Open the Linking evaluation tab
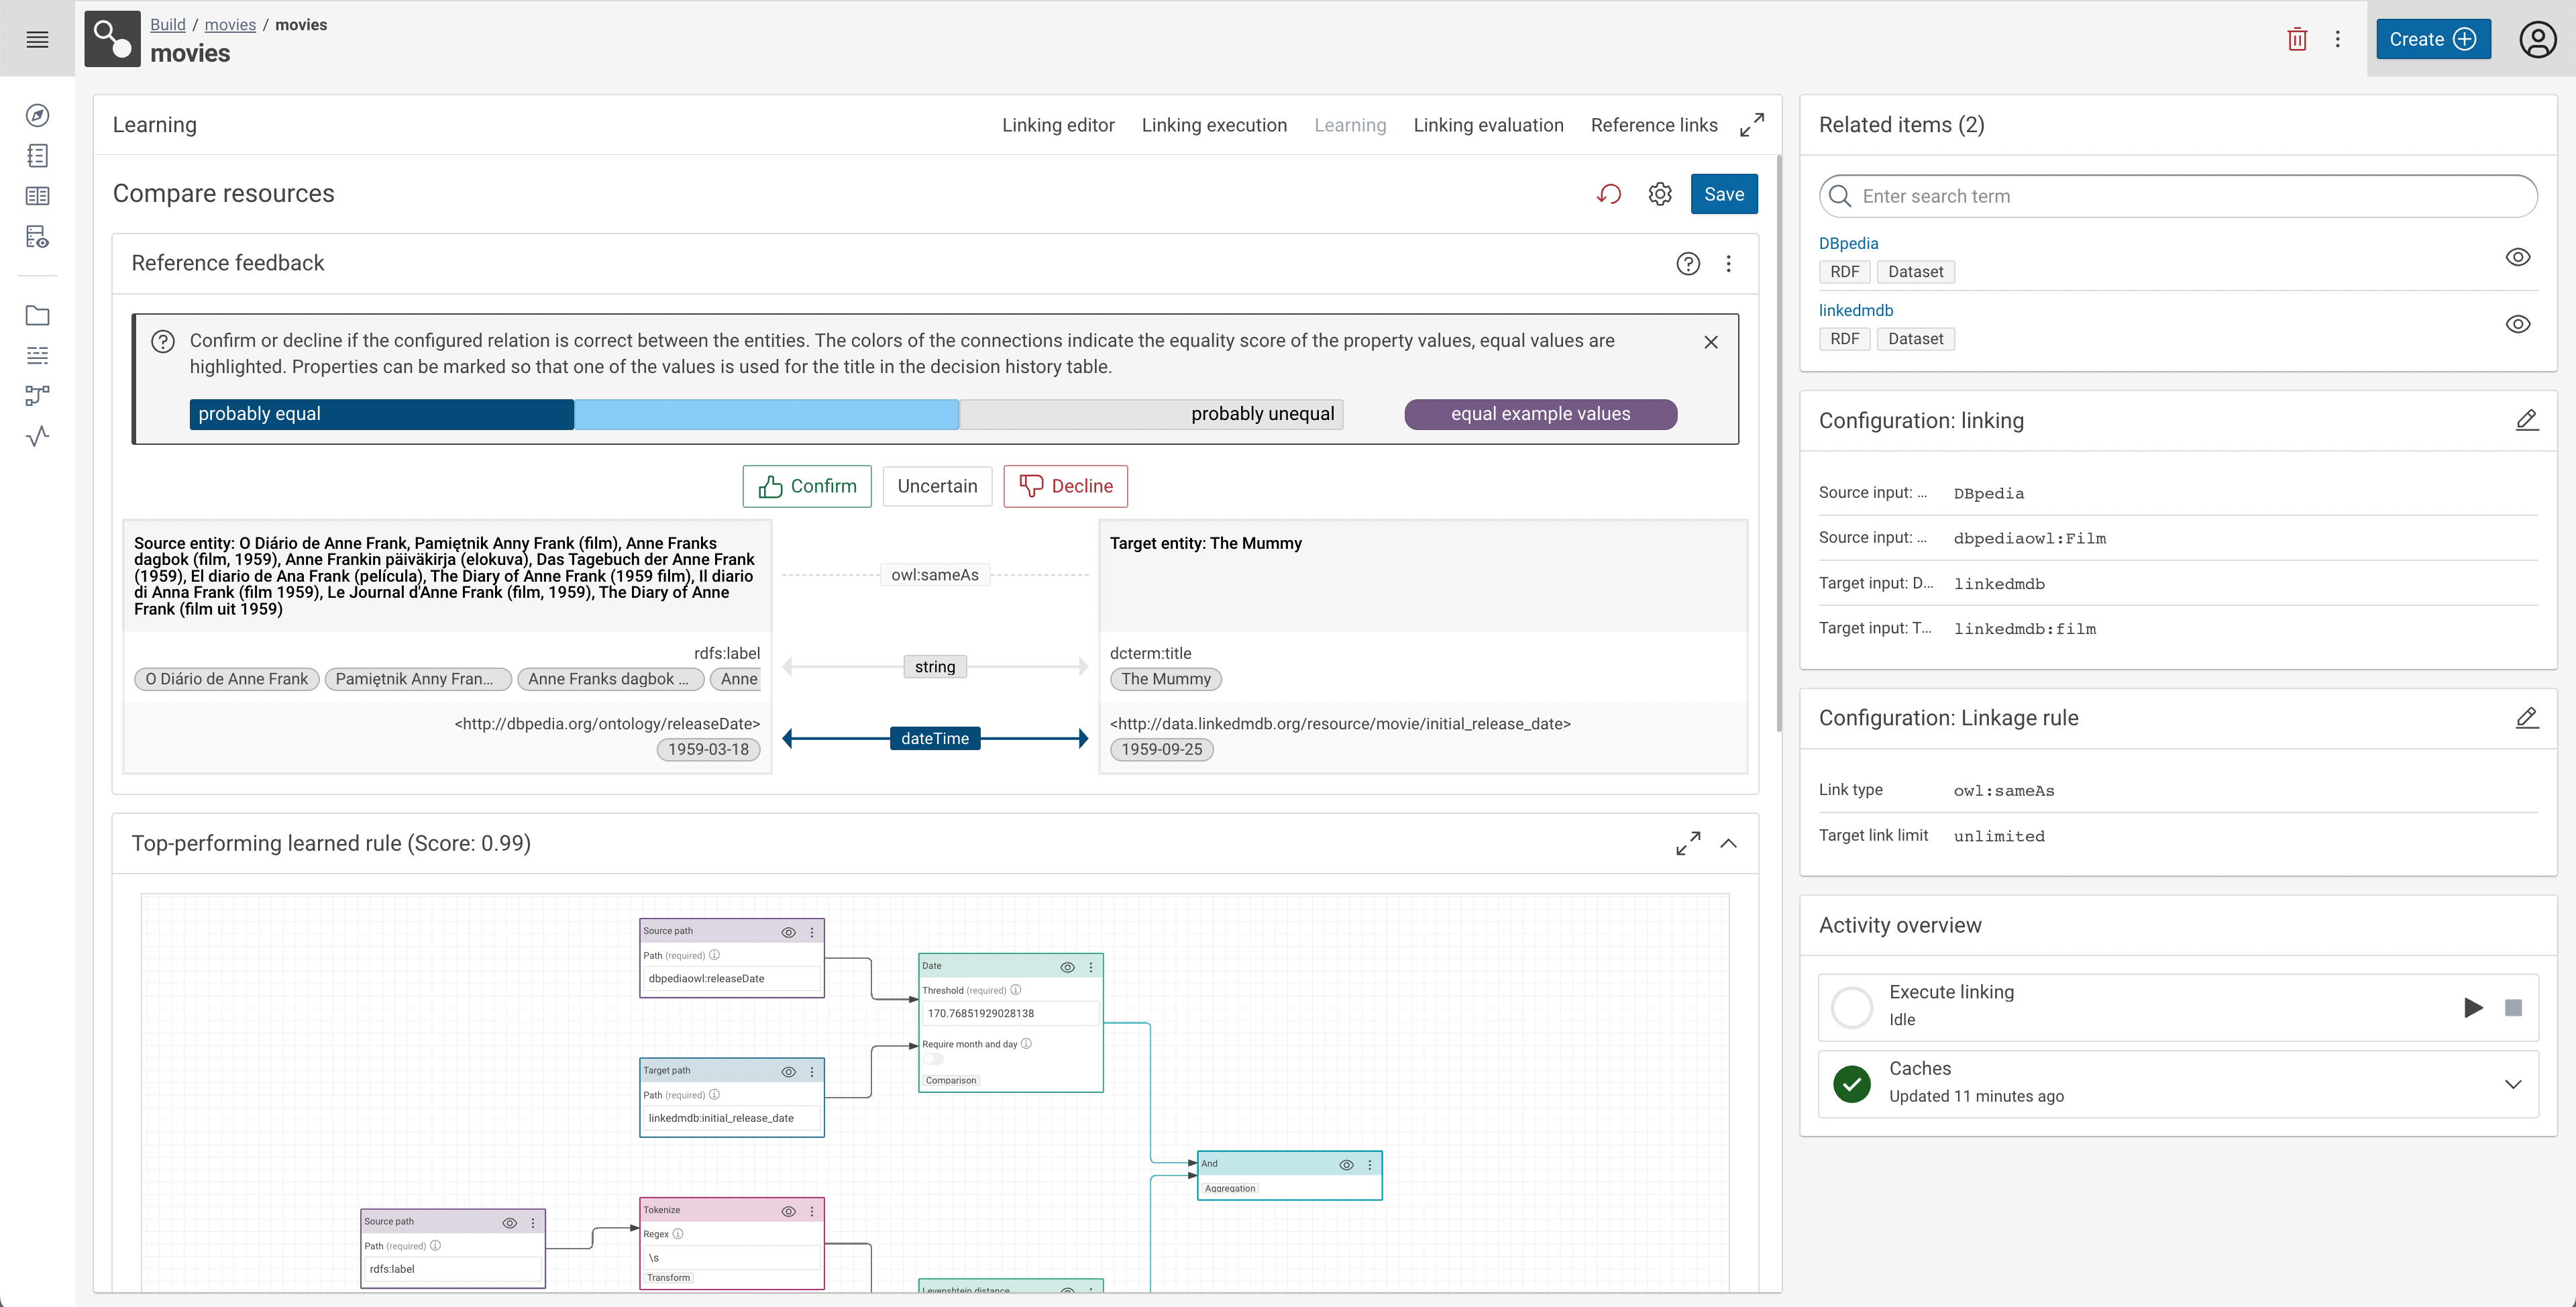The height and width of the screenshot is (1307, 2576). pyautogui.click(x=1488, y=125)
